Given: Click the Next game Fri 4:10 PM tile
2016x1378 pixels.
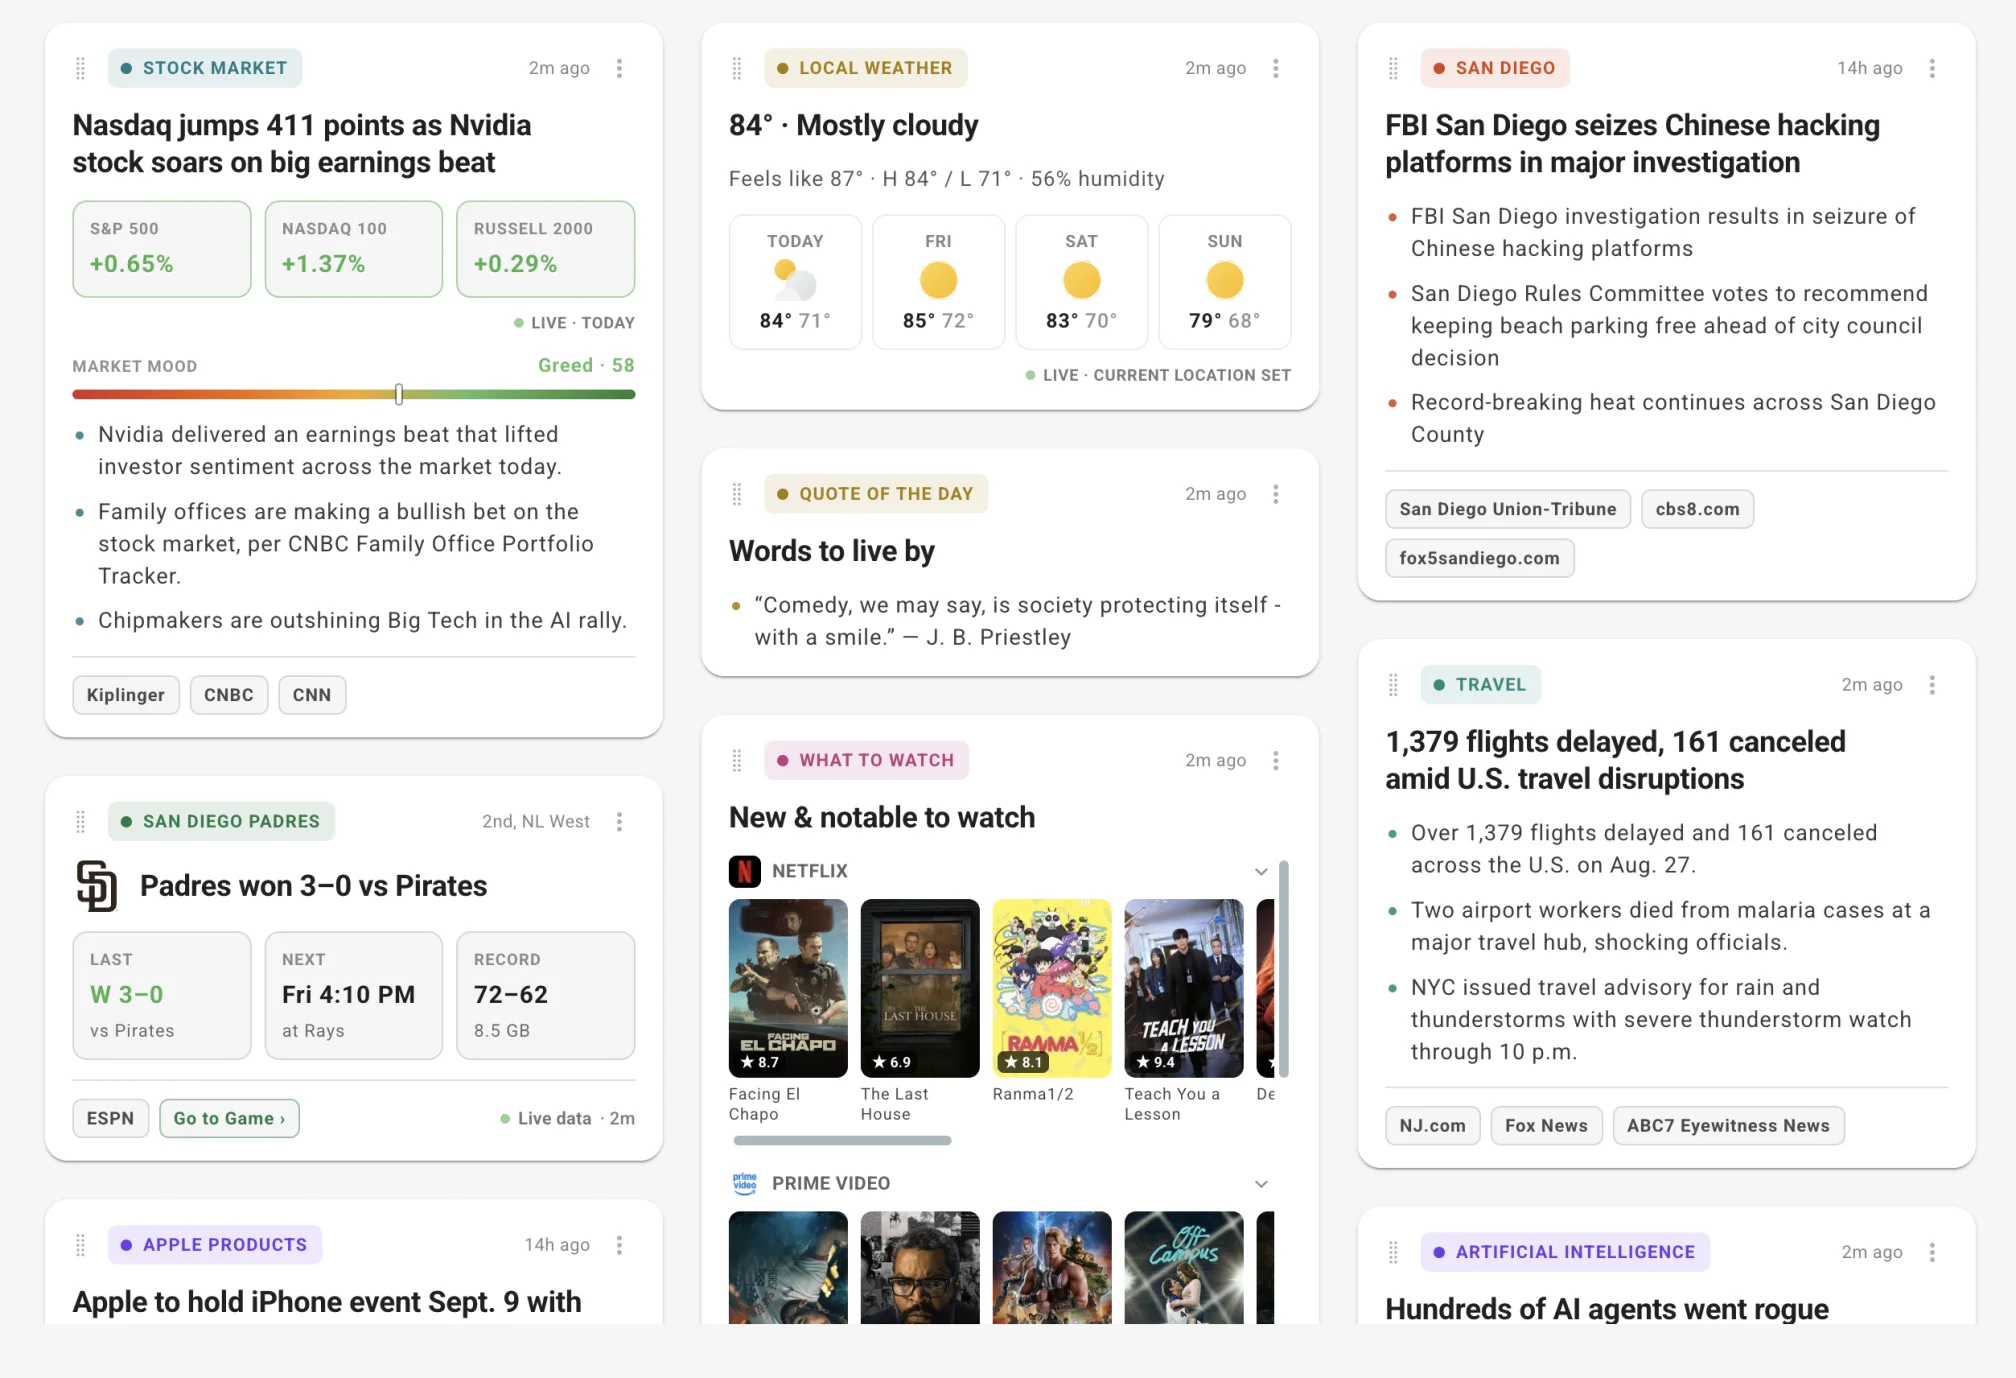Looking at the screenshot, I should 354,996.
